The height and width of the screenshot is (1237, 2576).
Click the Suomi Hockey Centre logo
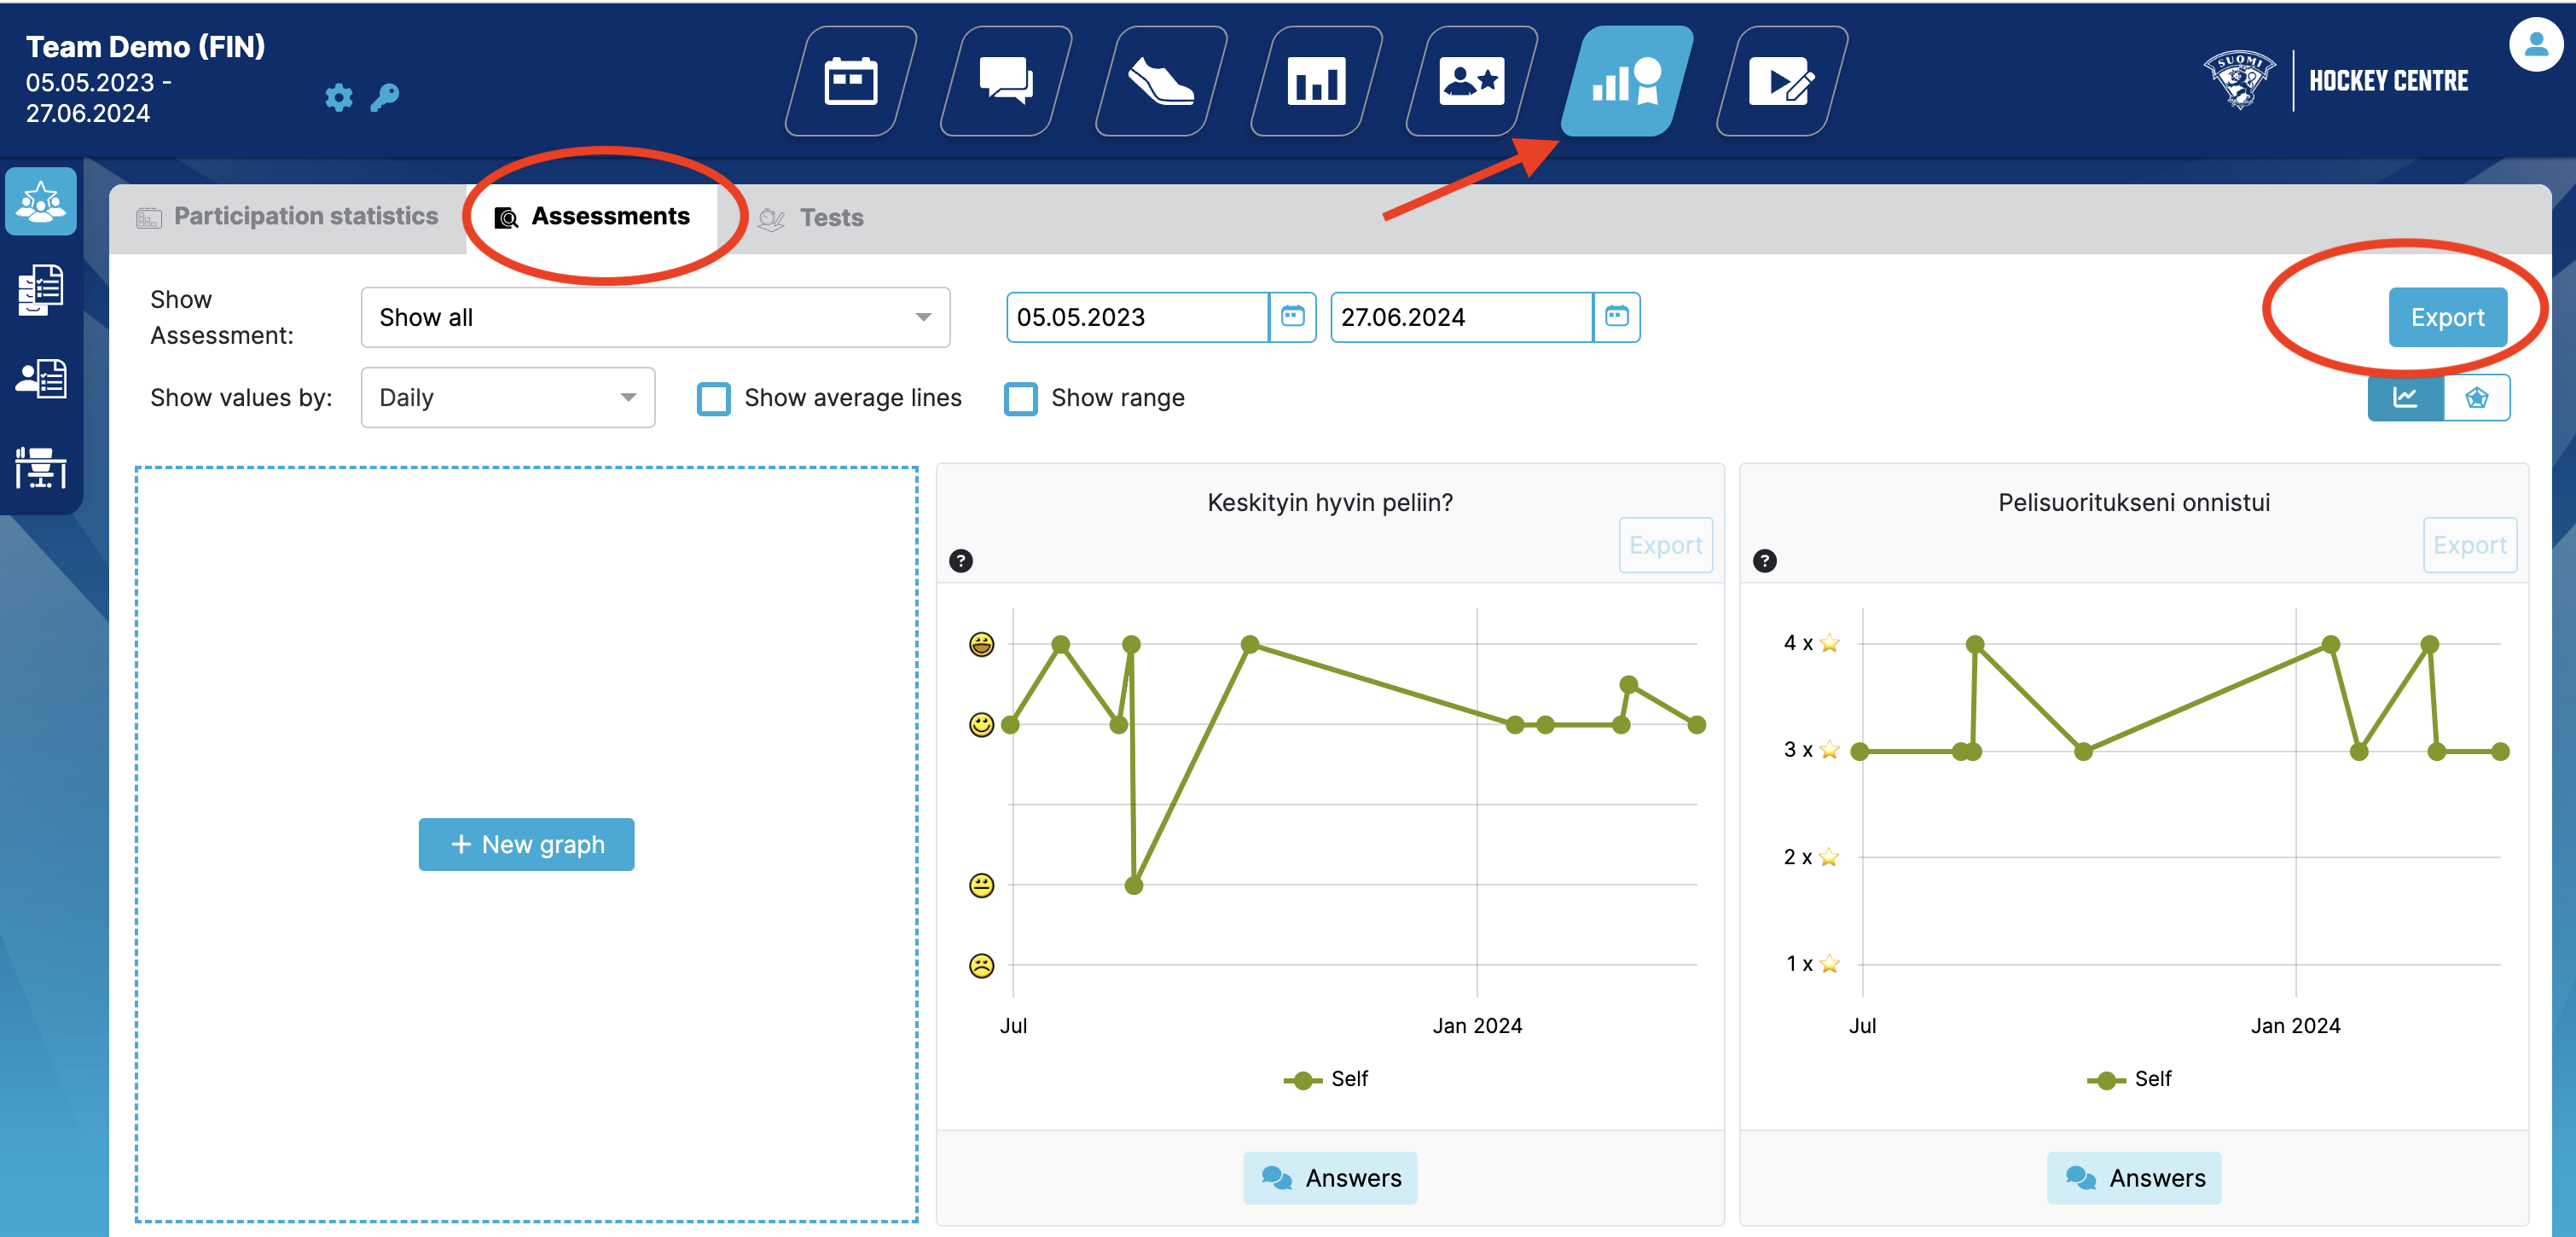point(2335,80)
